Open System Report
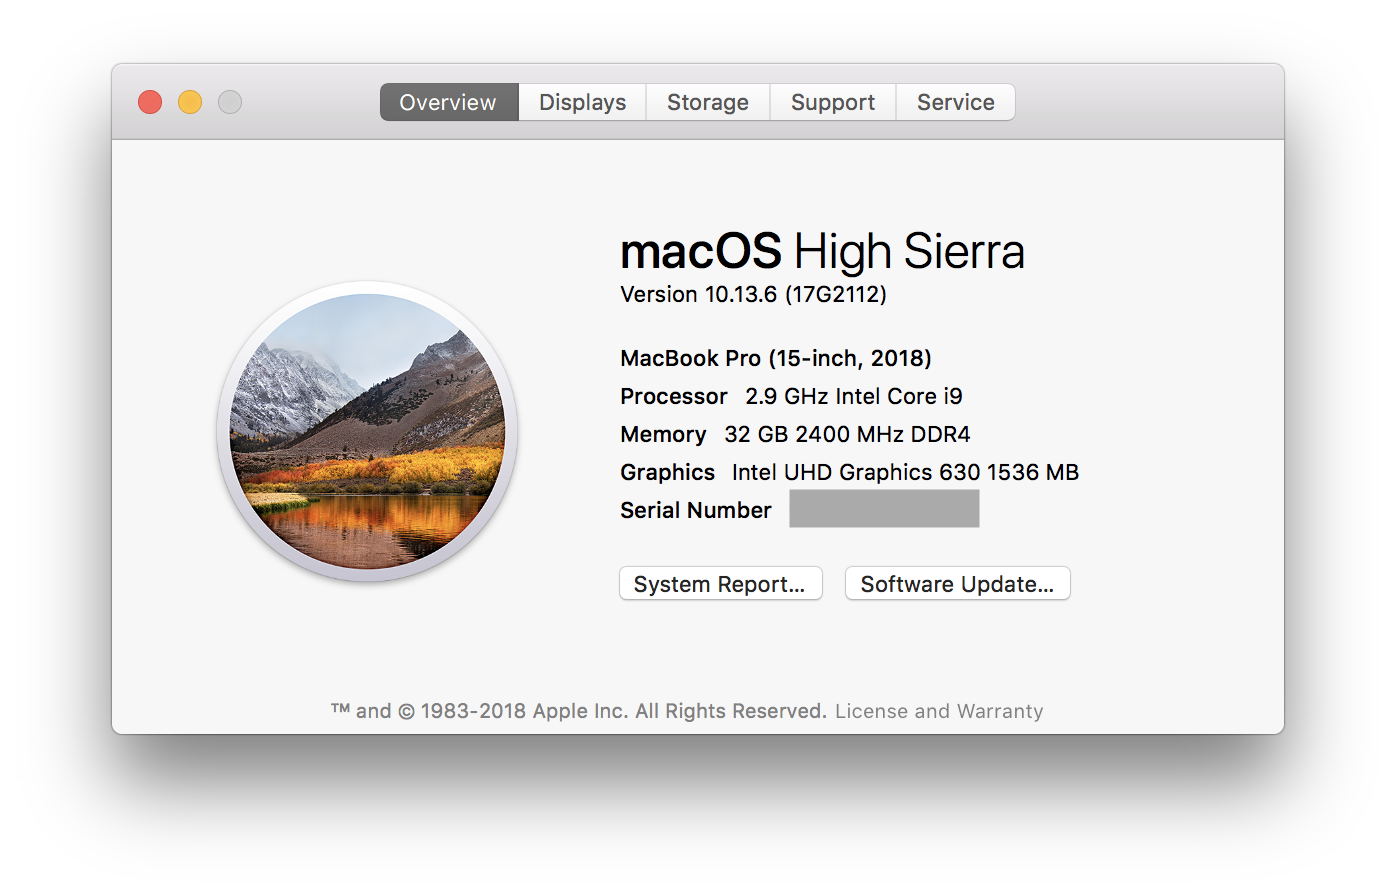The width and height of the screenshot is (1396, 894). (x=720, y=583)
